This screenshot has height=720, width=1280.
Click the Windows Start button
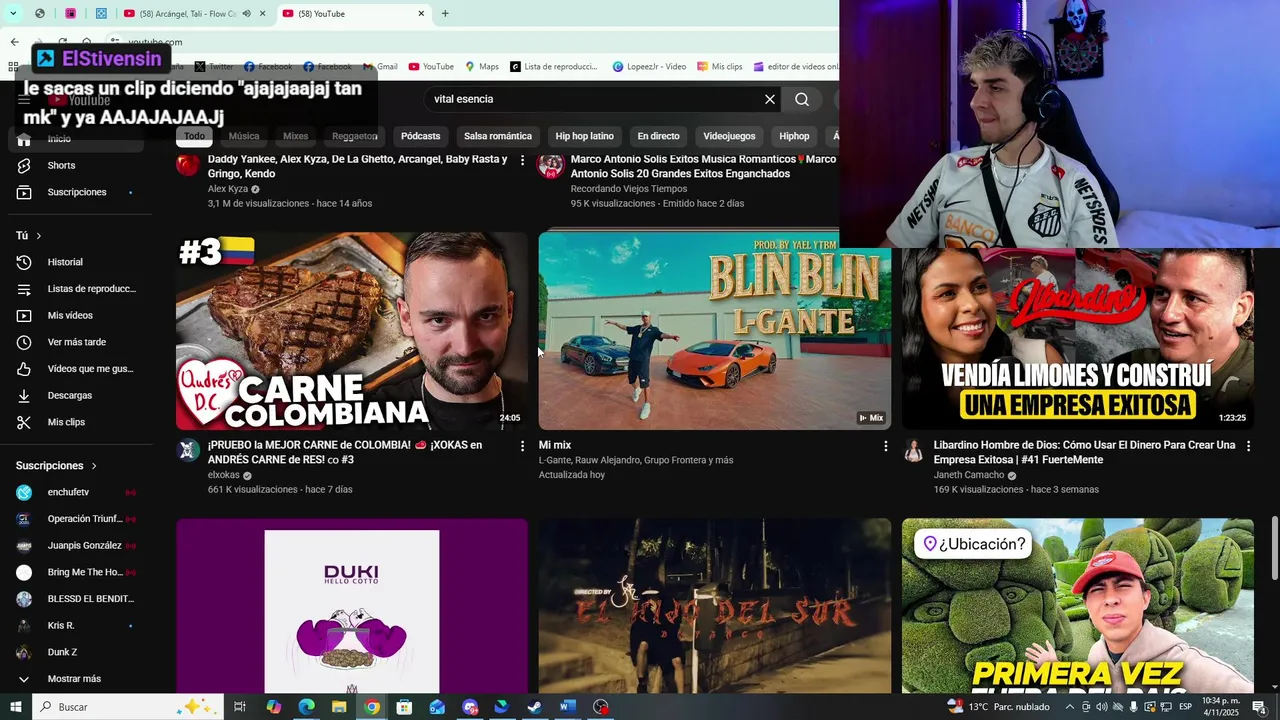15,707
